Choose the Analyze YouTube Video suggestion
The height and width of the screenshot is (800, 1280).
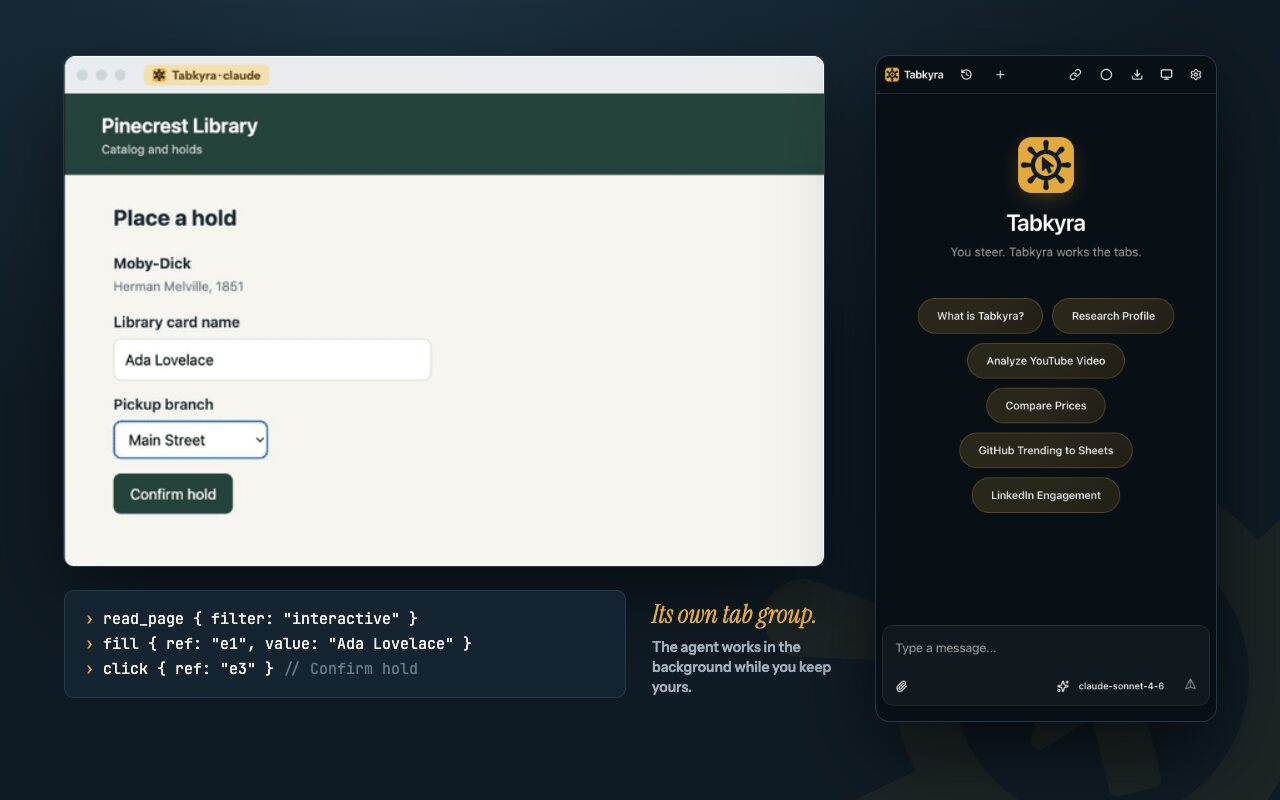[1046, 361]
